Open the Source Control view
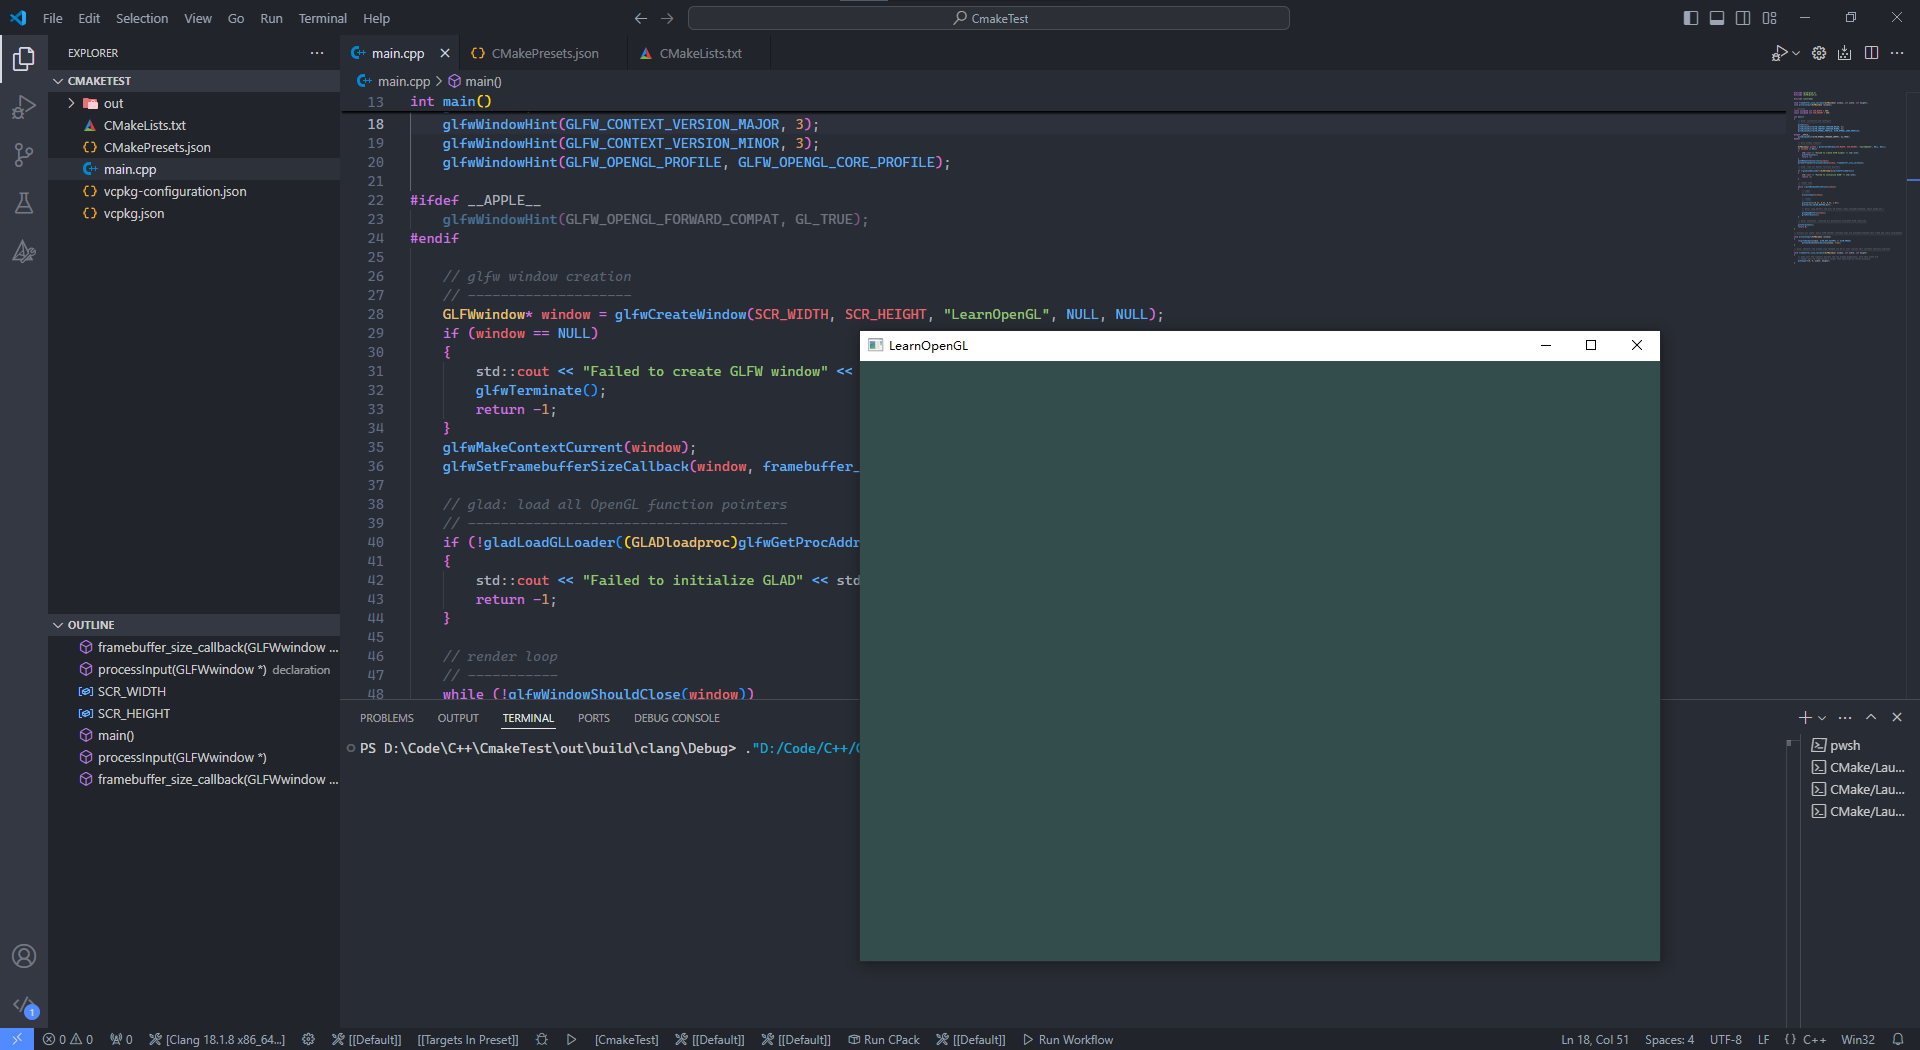This screenshot has height=1050, width=1920. (x=24, y=155)
